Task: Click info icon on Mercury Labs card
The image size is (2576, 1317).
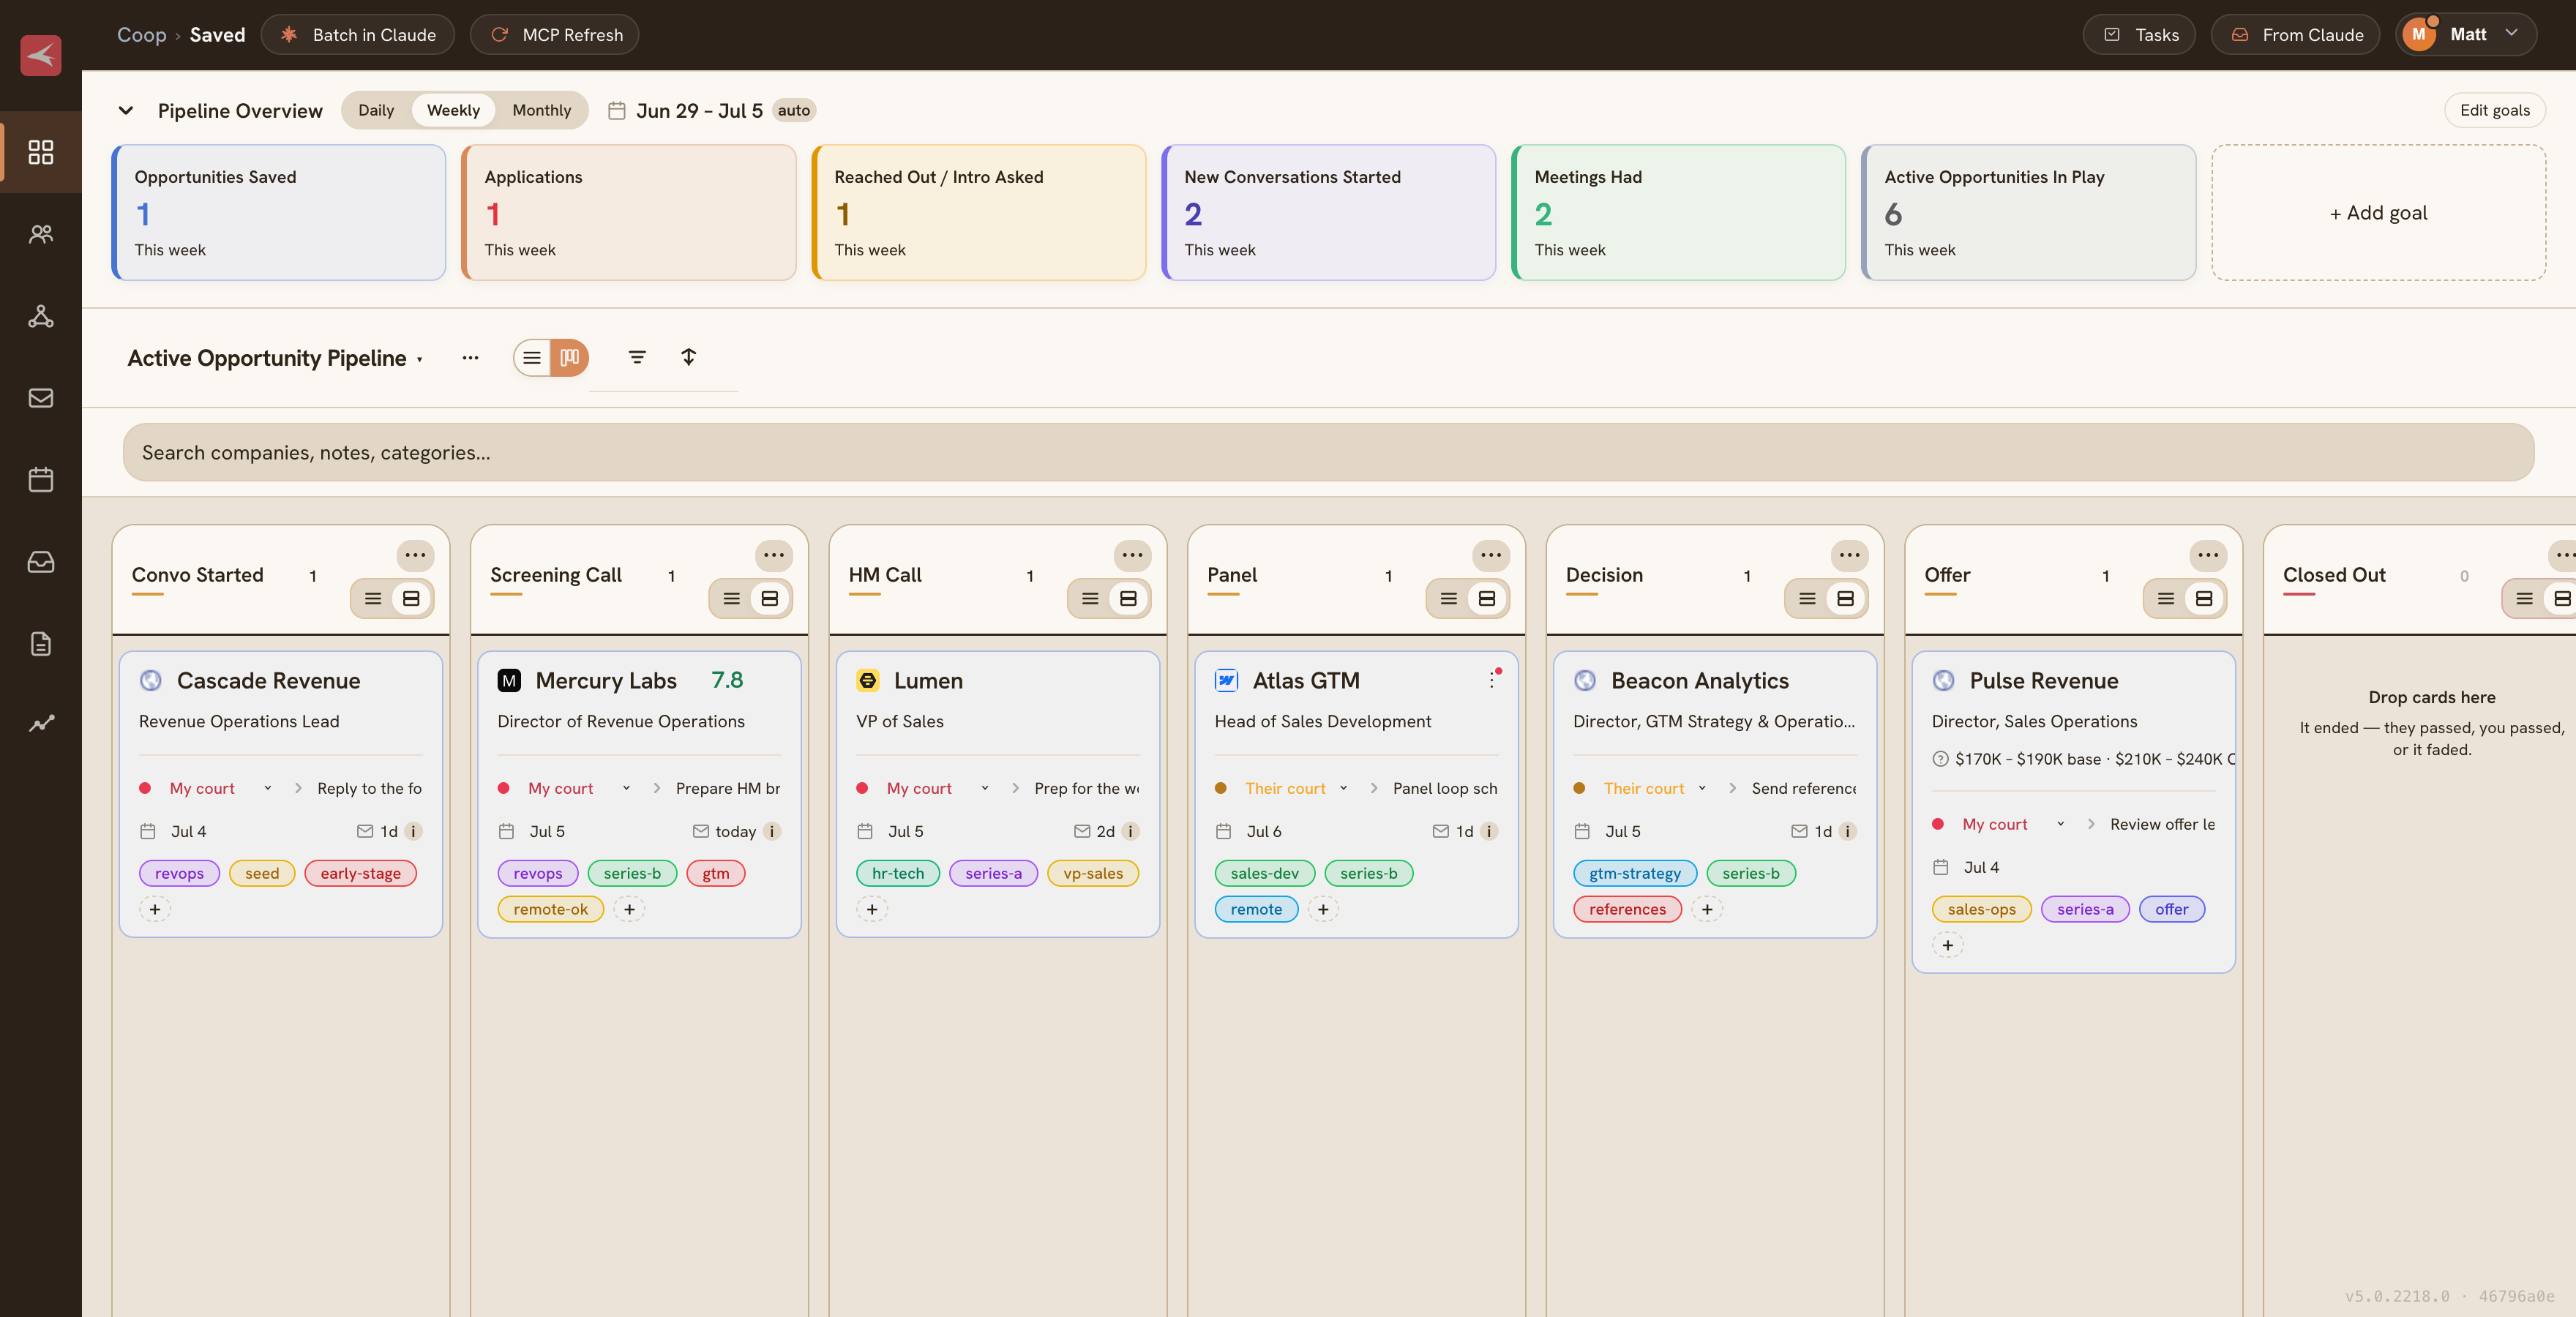Action: [772, 831]
